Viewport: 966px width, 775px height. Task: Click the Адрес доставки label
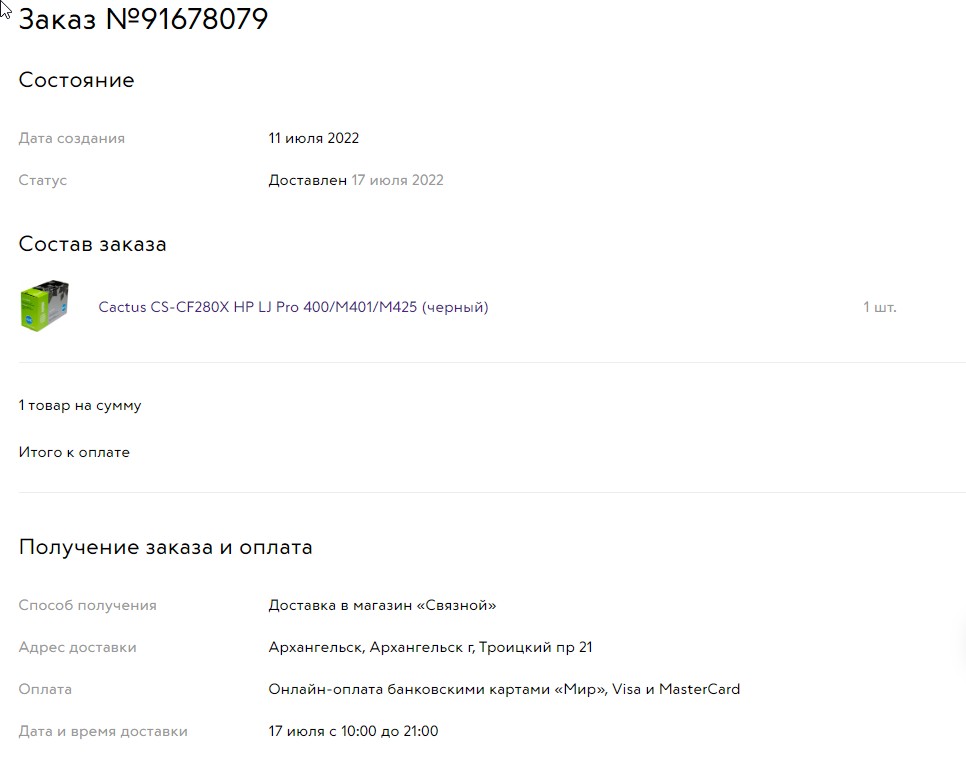click(77, 647)
